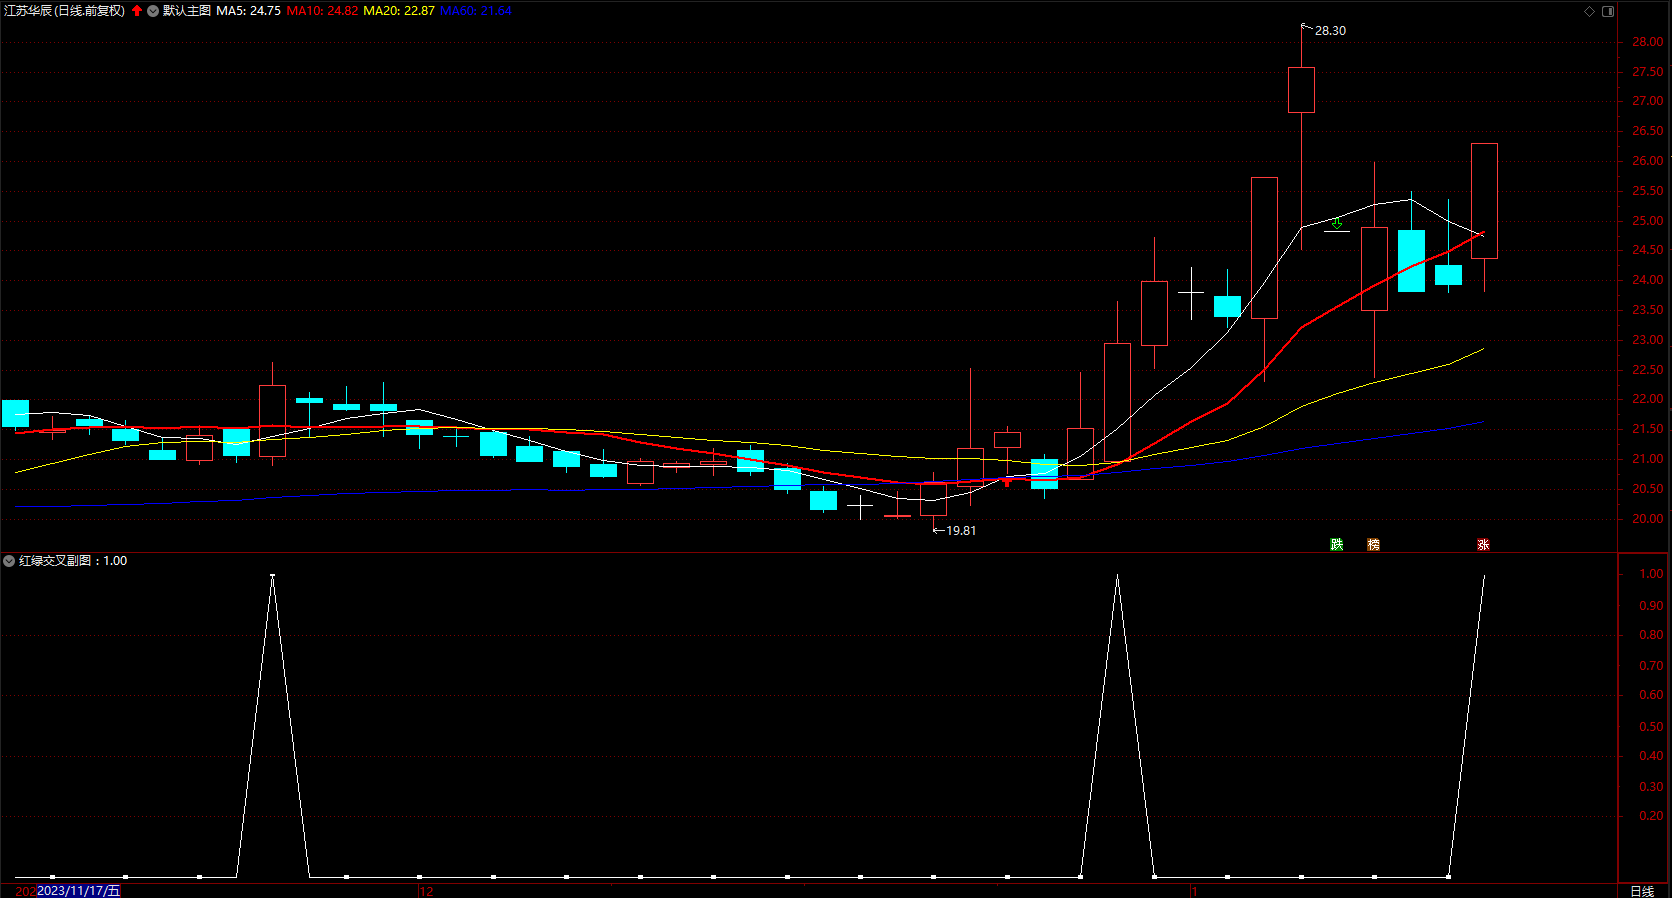Click the tall red candle reaching 28.30

click(x=1301, y=90)
